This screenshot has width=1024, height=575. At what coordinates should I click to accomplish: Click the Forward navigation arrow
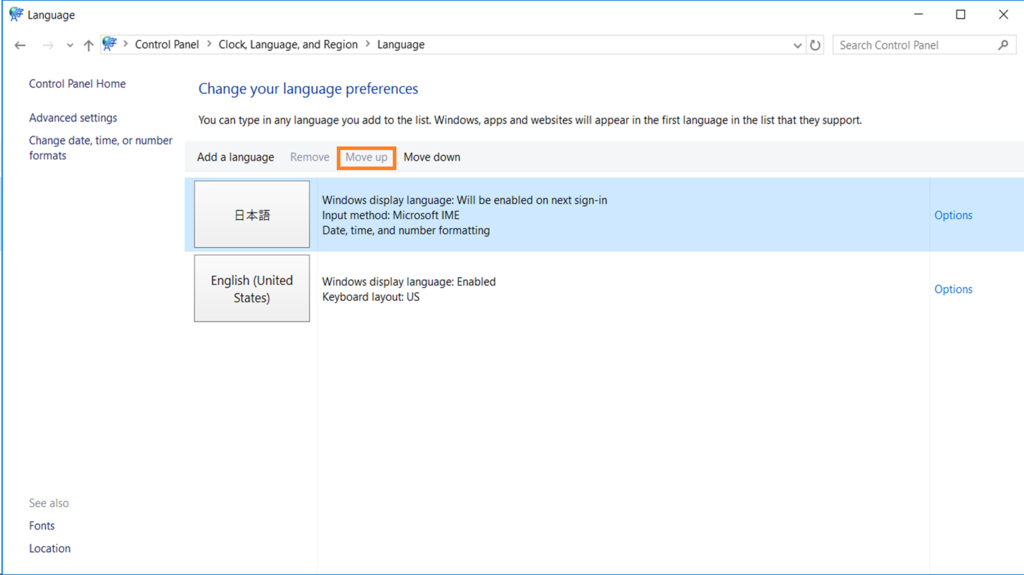click(48, 45)
